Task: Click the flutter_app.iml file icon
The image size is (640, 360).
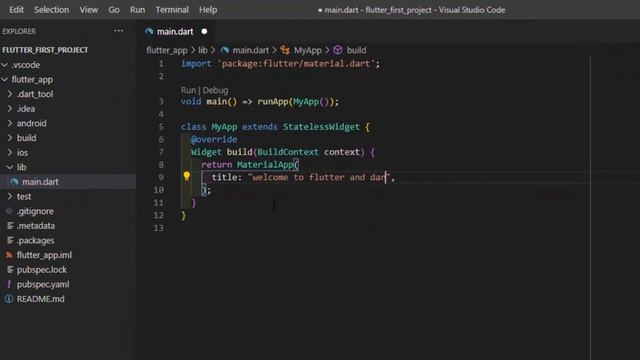Action: [x=9, y=255]
